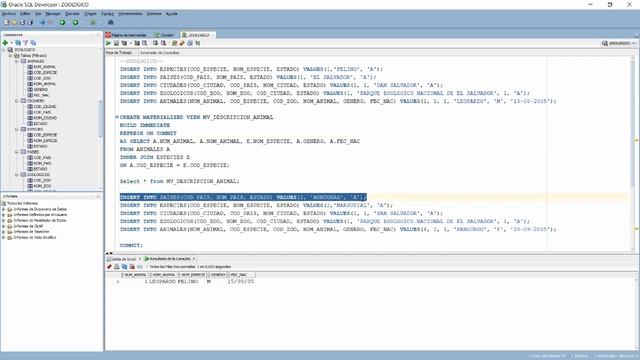Click the Rollback icon in worksheet toolbar
The width and height of the screenshot is (640, 360).
[163, 43]
